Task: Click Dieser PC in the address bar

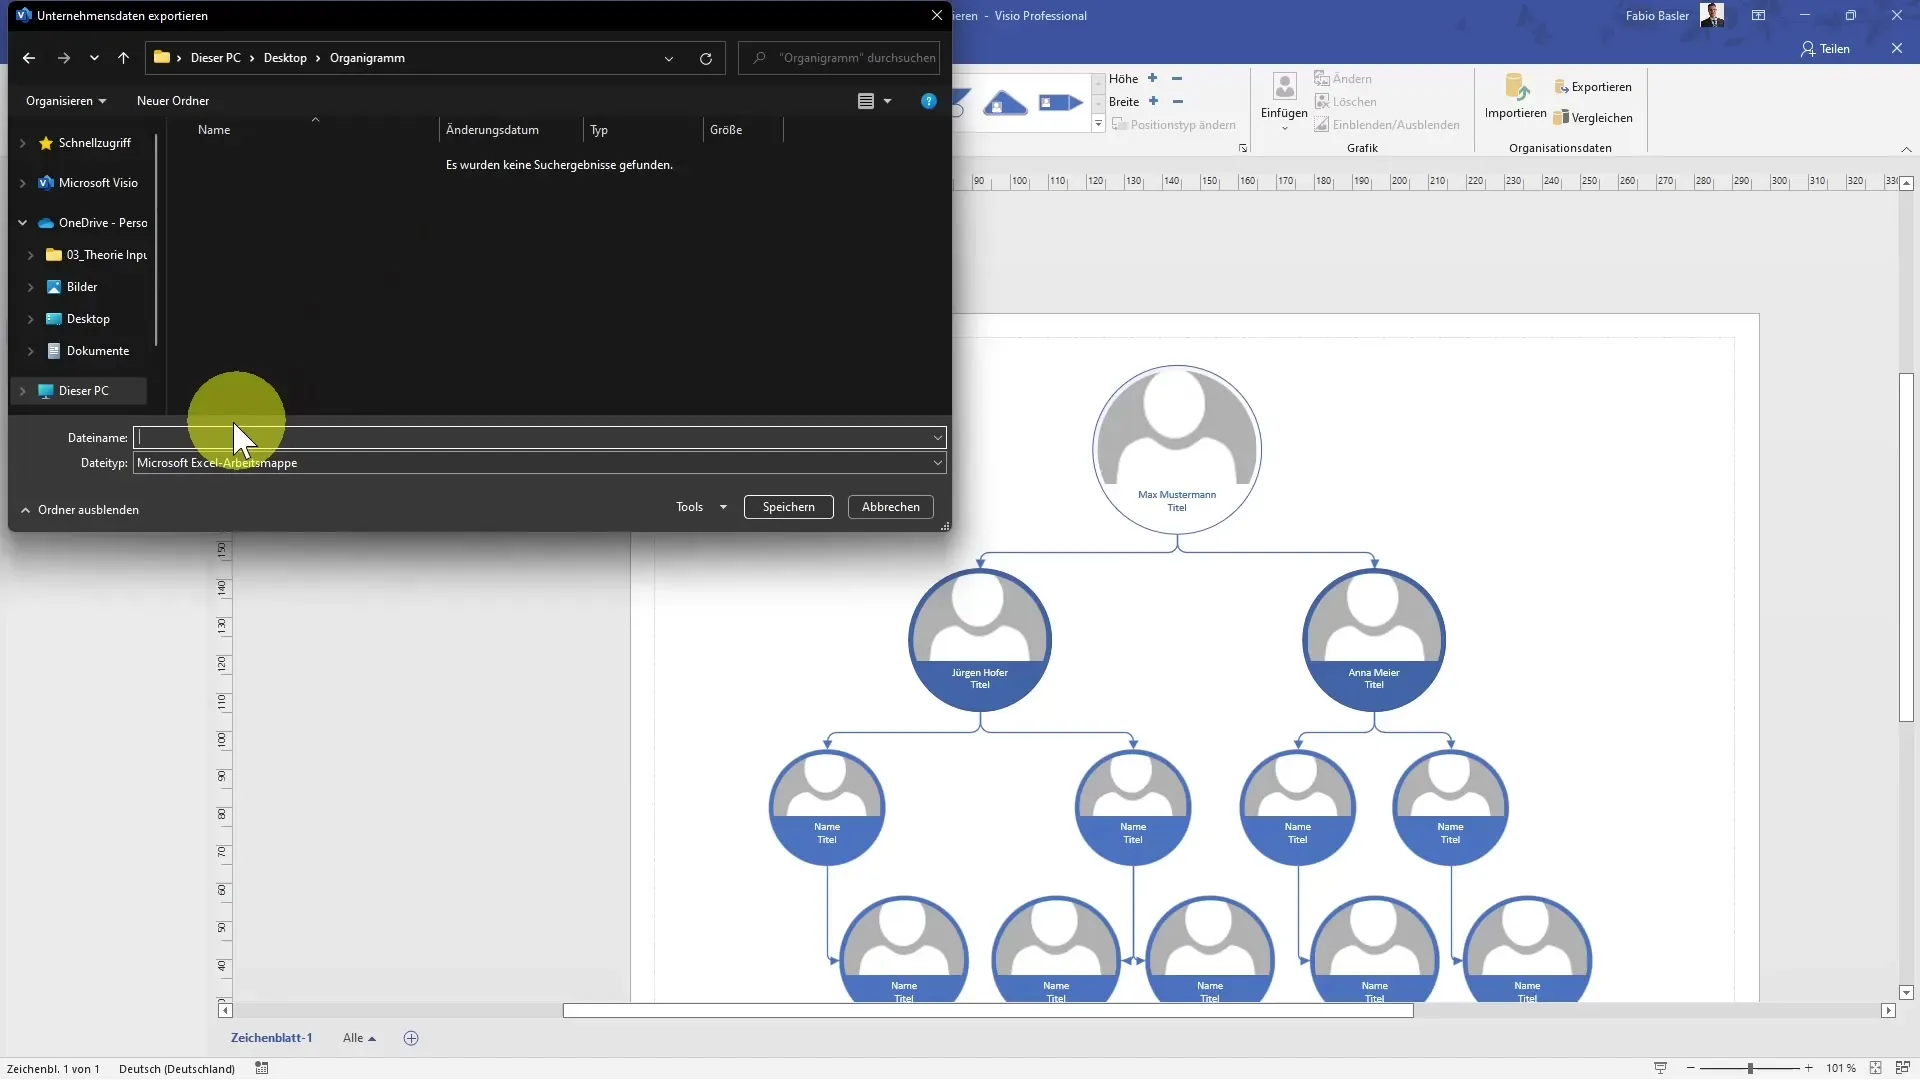Action: pos(216,58)
